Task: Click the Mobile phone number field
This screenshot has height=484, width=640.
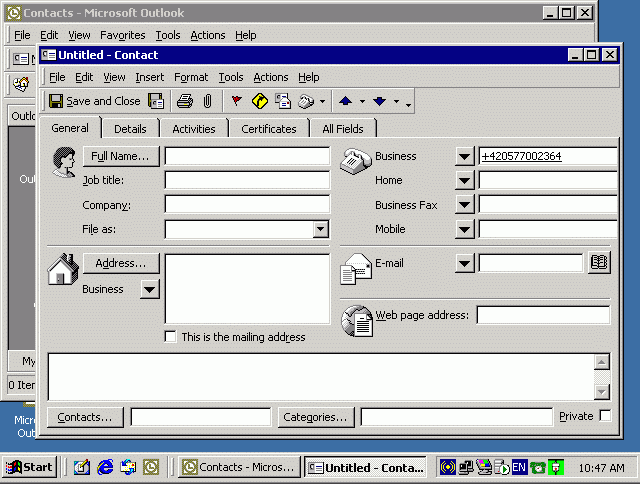Action: coord(548,229)
